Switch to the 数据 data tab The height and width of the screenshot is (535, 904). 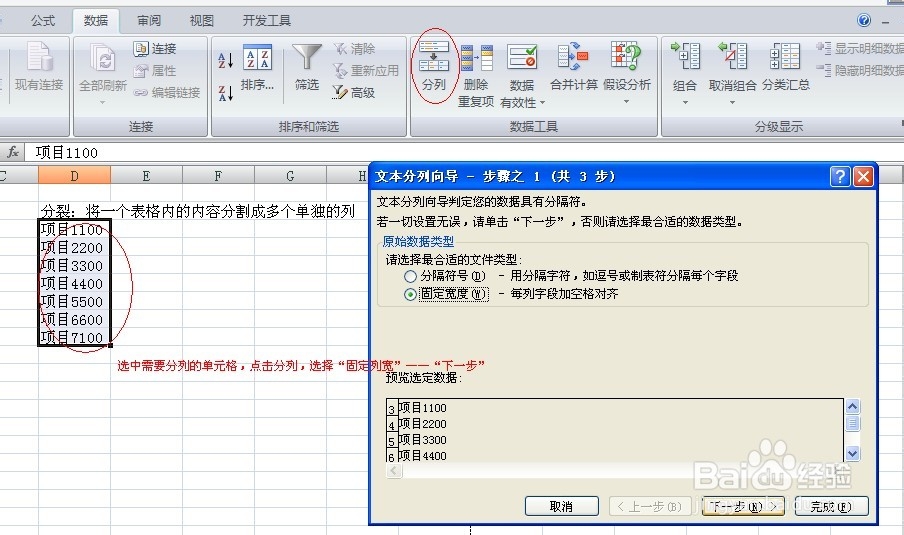click(96, 21)
